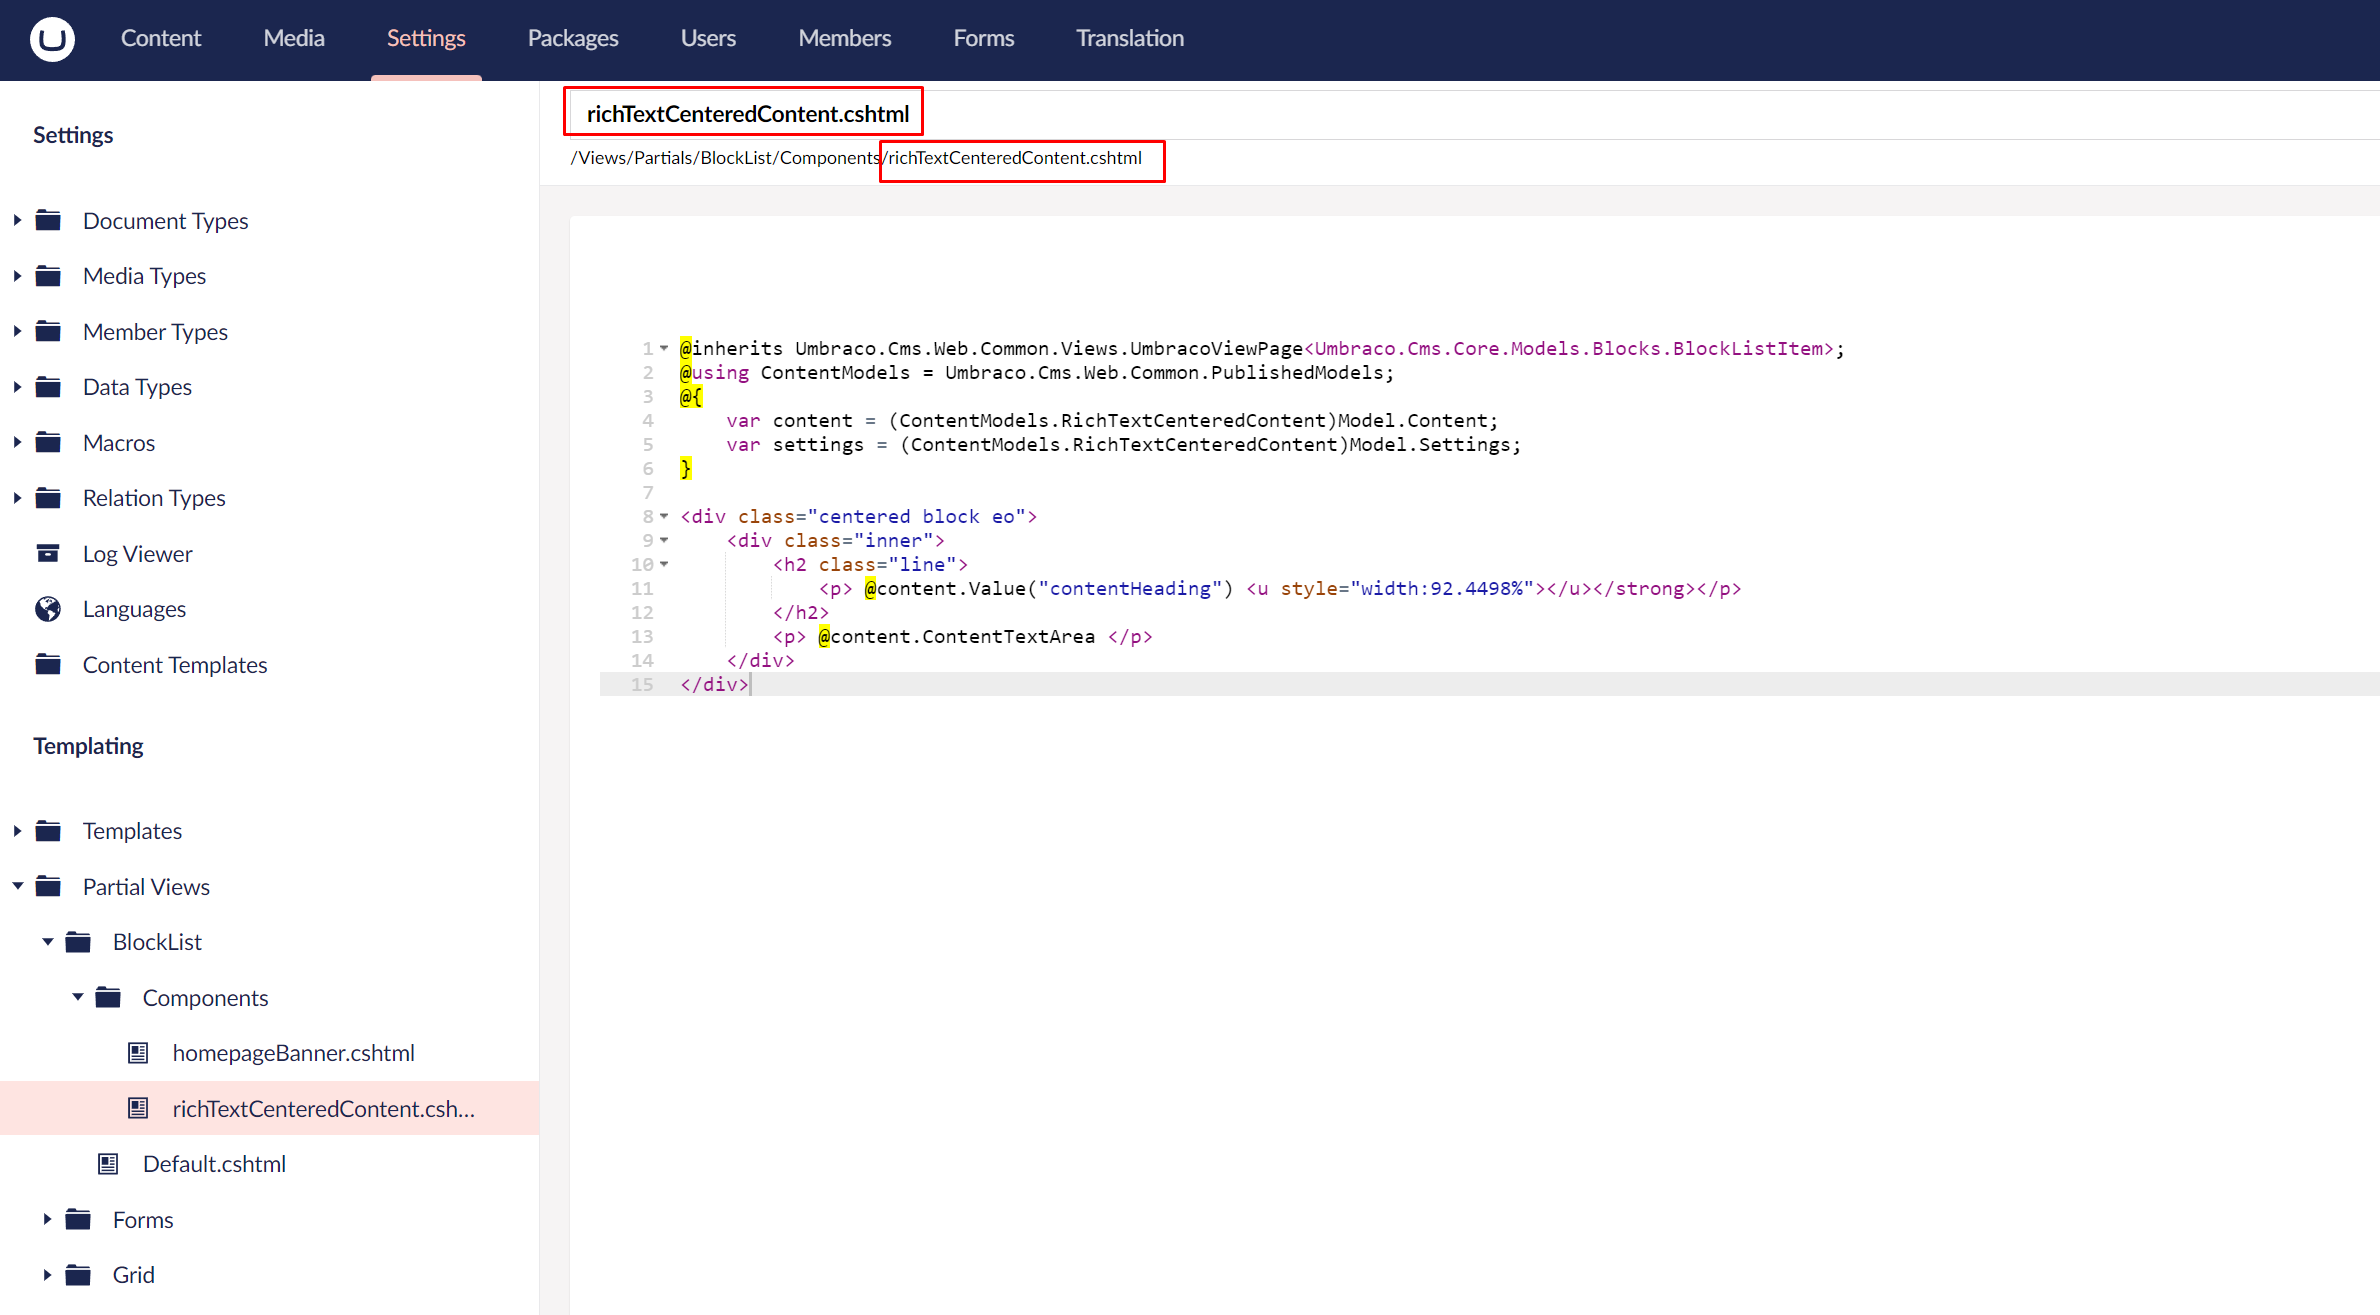Collapse the Partial Views node
2380x1315 pixels.
click(x=17, y=886)
